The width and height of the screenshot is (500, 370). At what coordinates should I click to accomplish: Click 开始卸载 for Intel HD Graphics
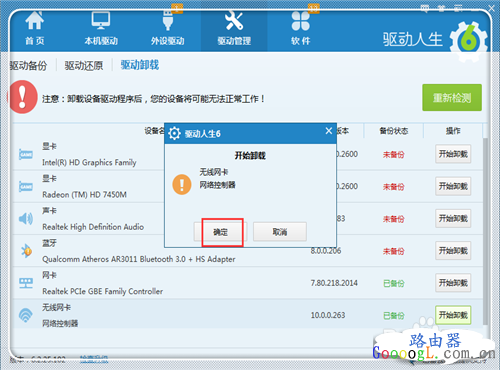tap(453, 154)
